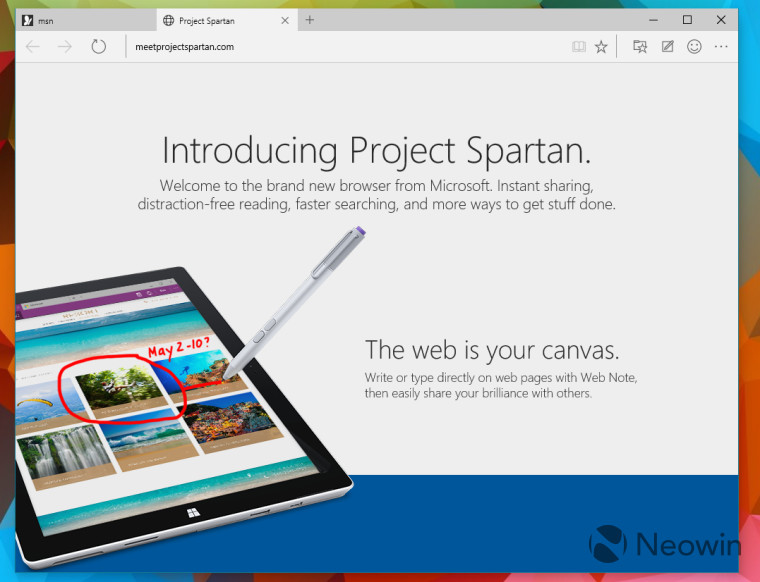Refresh the page with the reload icon
Image resolution: width=760 pixels, height=582 pixels.
(98, 47)
